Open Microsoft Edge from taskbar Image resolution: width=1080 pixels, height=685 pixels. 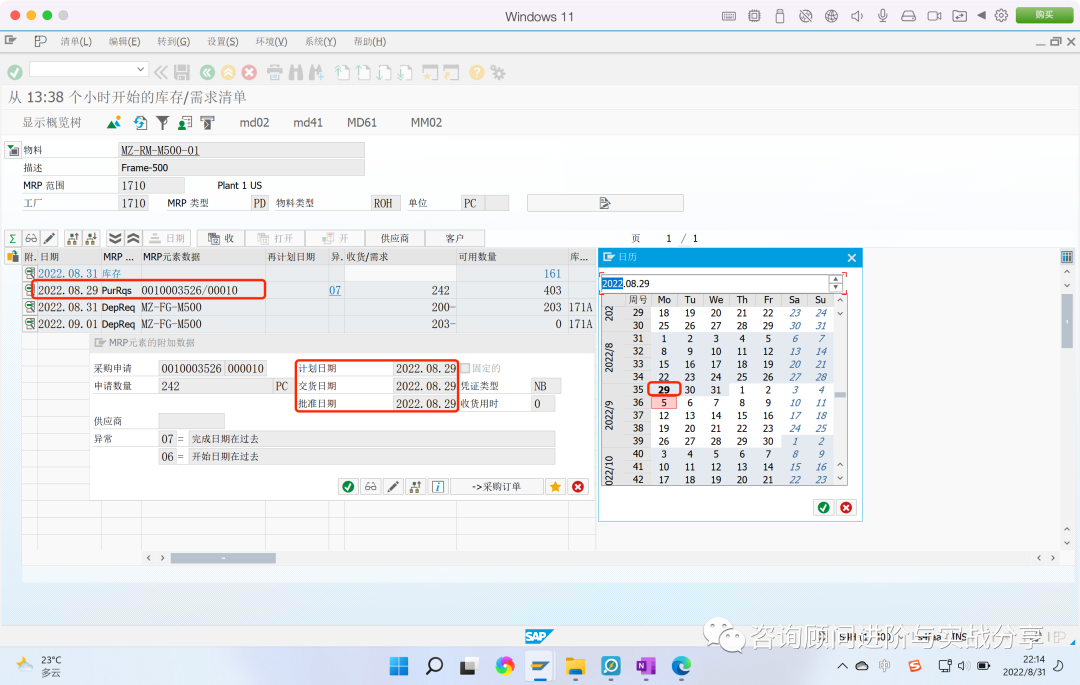pyautogui.click(x=681, y=666)
